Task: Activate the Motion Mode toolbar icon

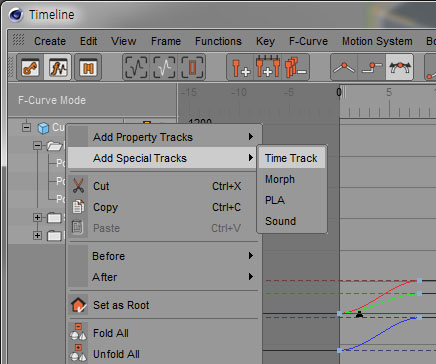Action: click(x=88, y=68)
